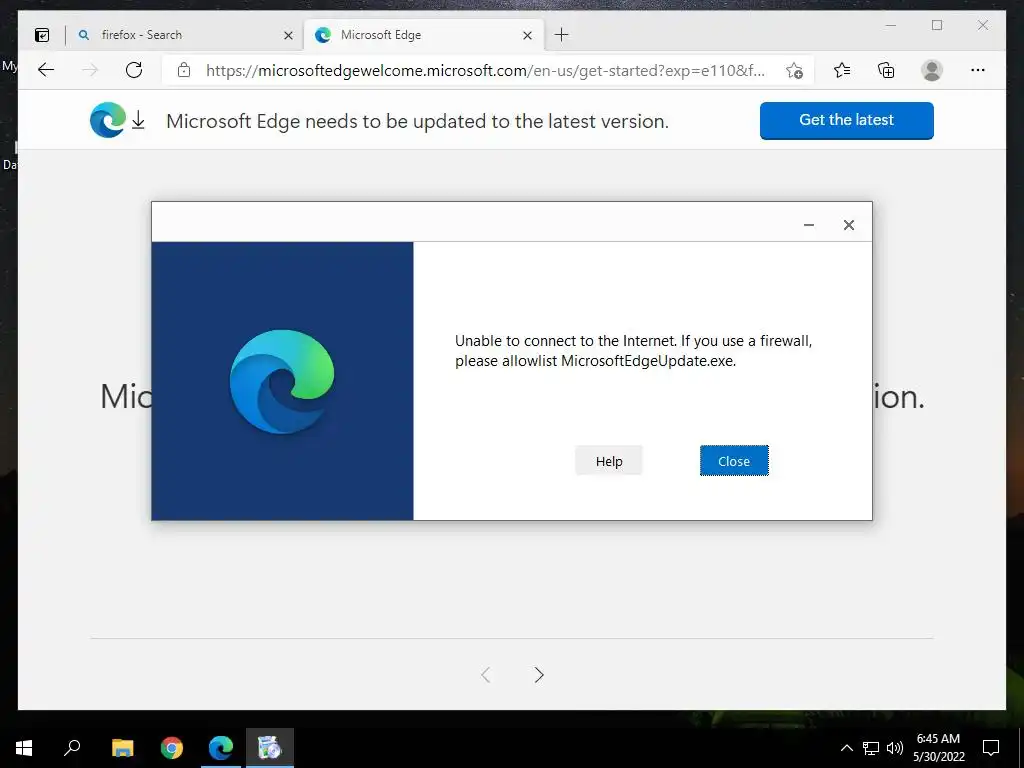This screenshot has width=1024, height=768.
Task: Close the Microsoft Edge tab
Action: point(528,35)
